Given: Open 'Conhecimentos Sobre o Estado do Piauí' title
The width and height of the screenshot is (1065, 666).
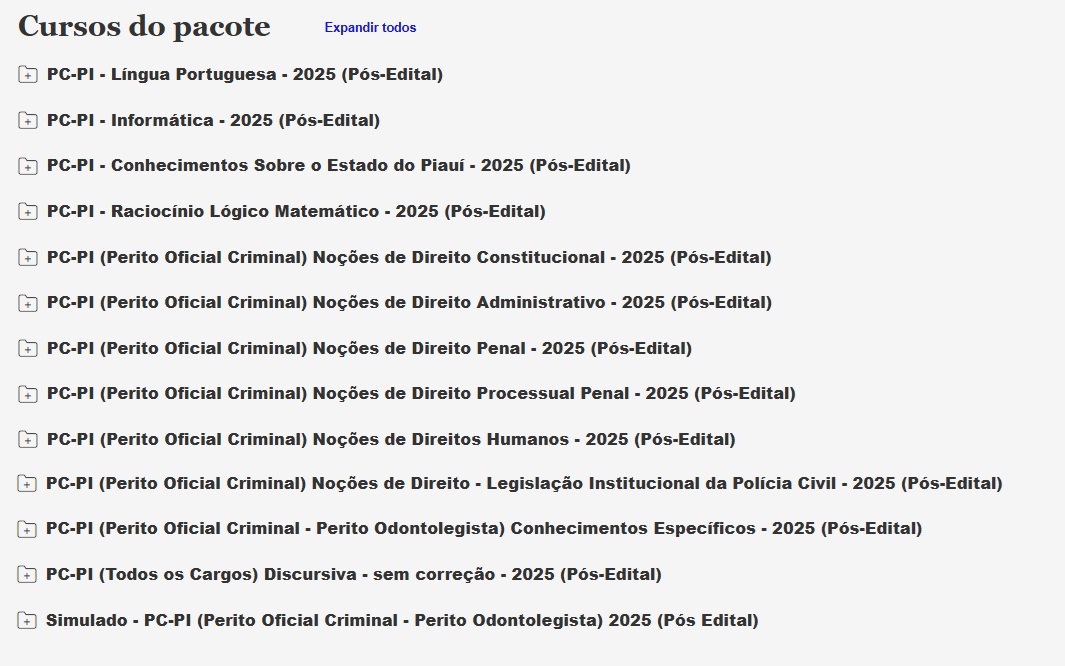Looking at the screenshot, I should click(x=338, y=165).
